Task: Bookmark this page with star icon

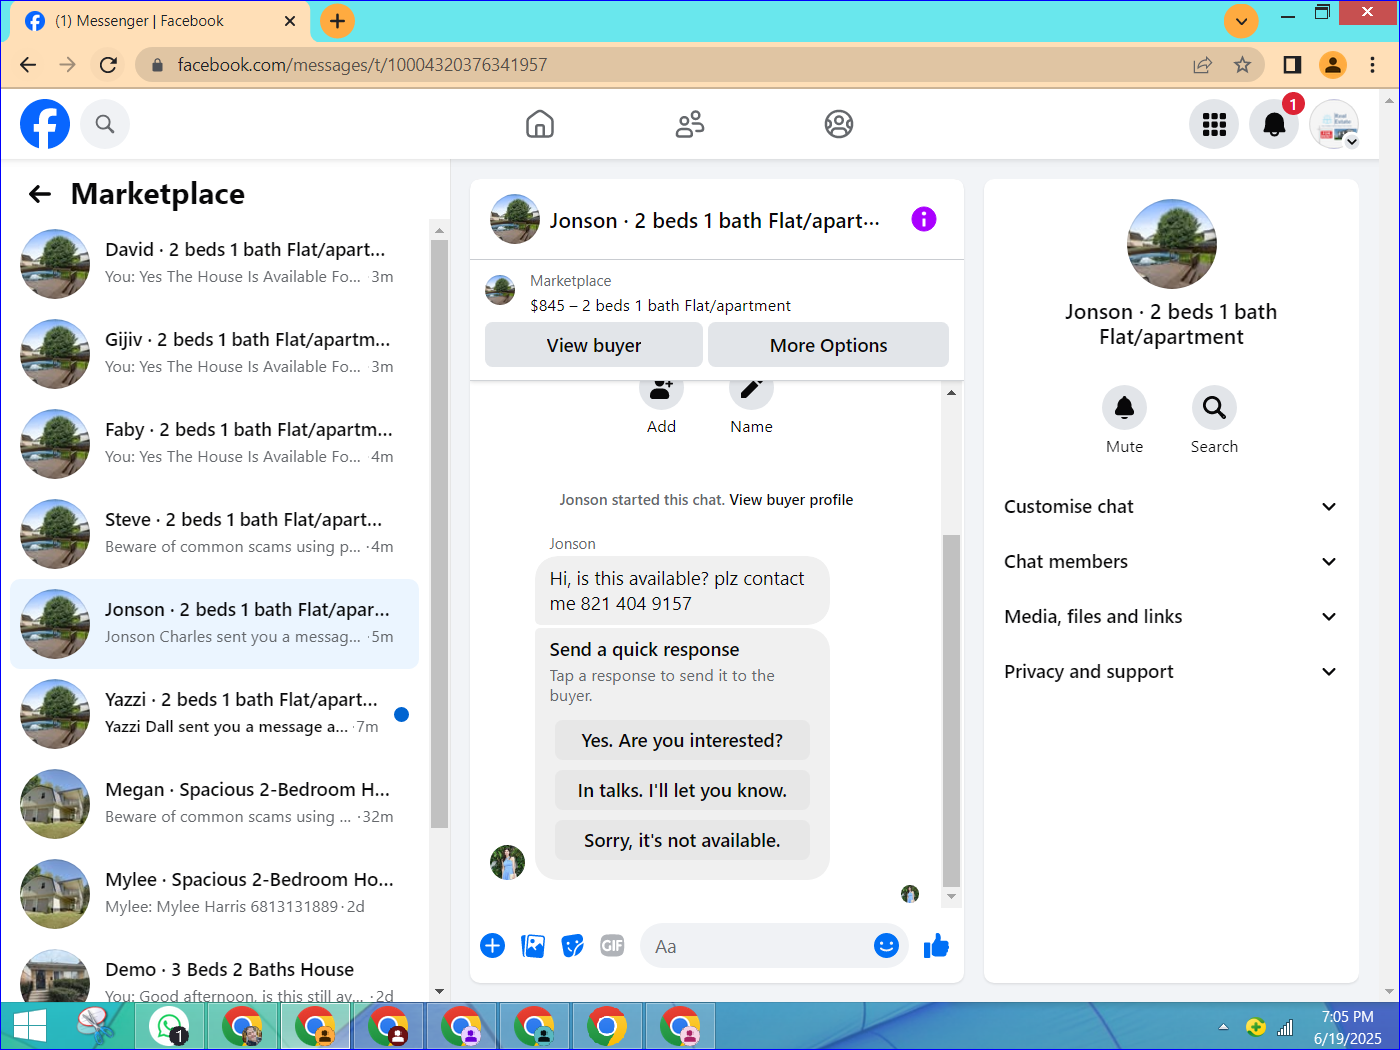Action: click(1242, 65)
